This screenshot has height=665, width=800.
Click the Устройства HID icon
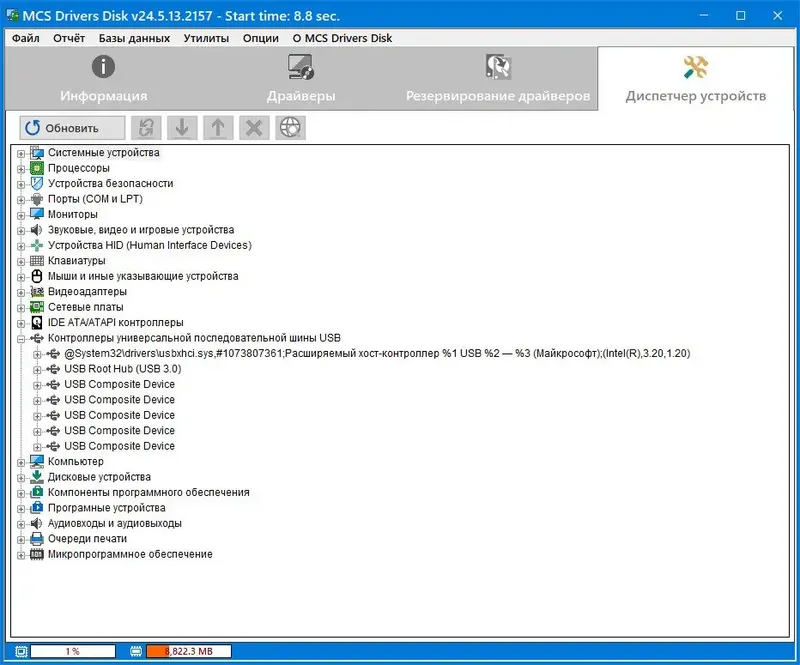tap(37, 245)
